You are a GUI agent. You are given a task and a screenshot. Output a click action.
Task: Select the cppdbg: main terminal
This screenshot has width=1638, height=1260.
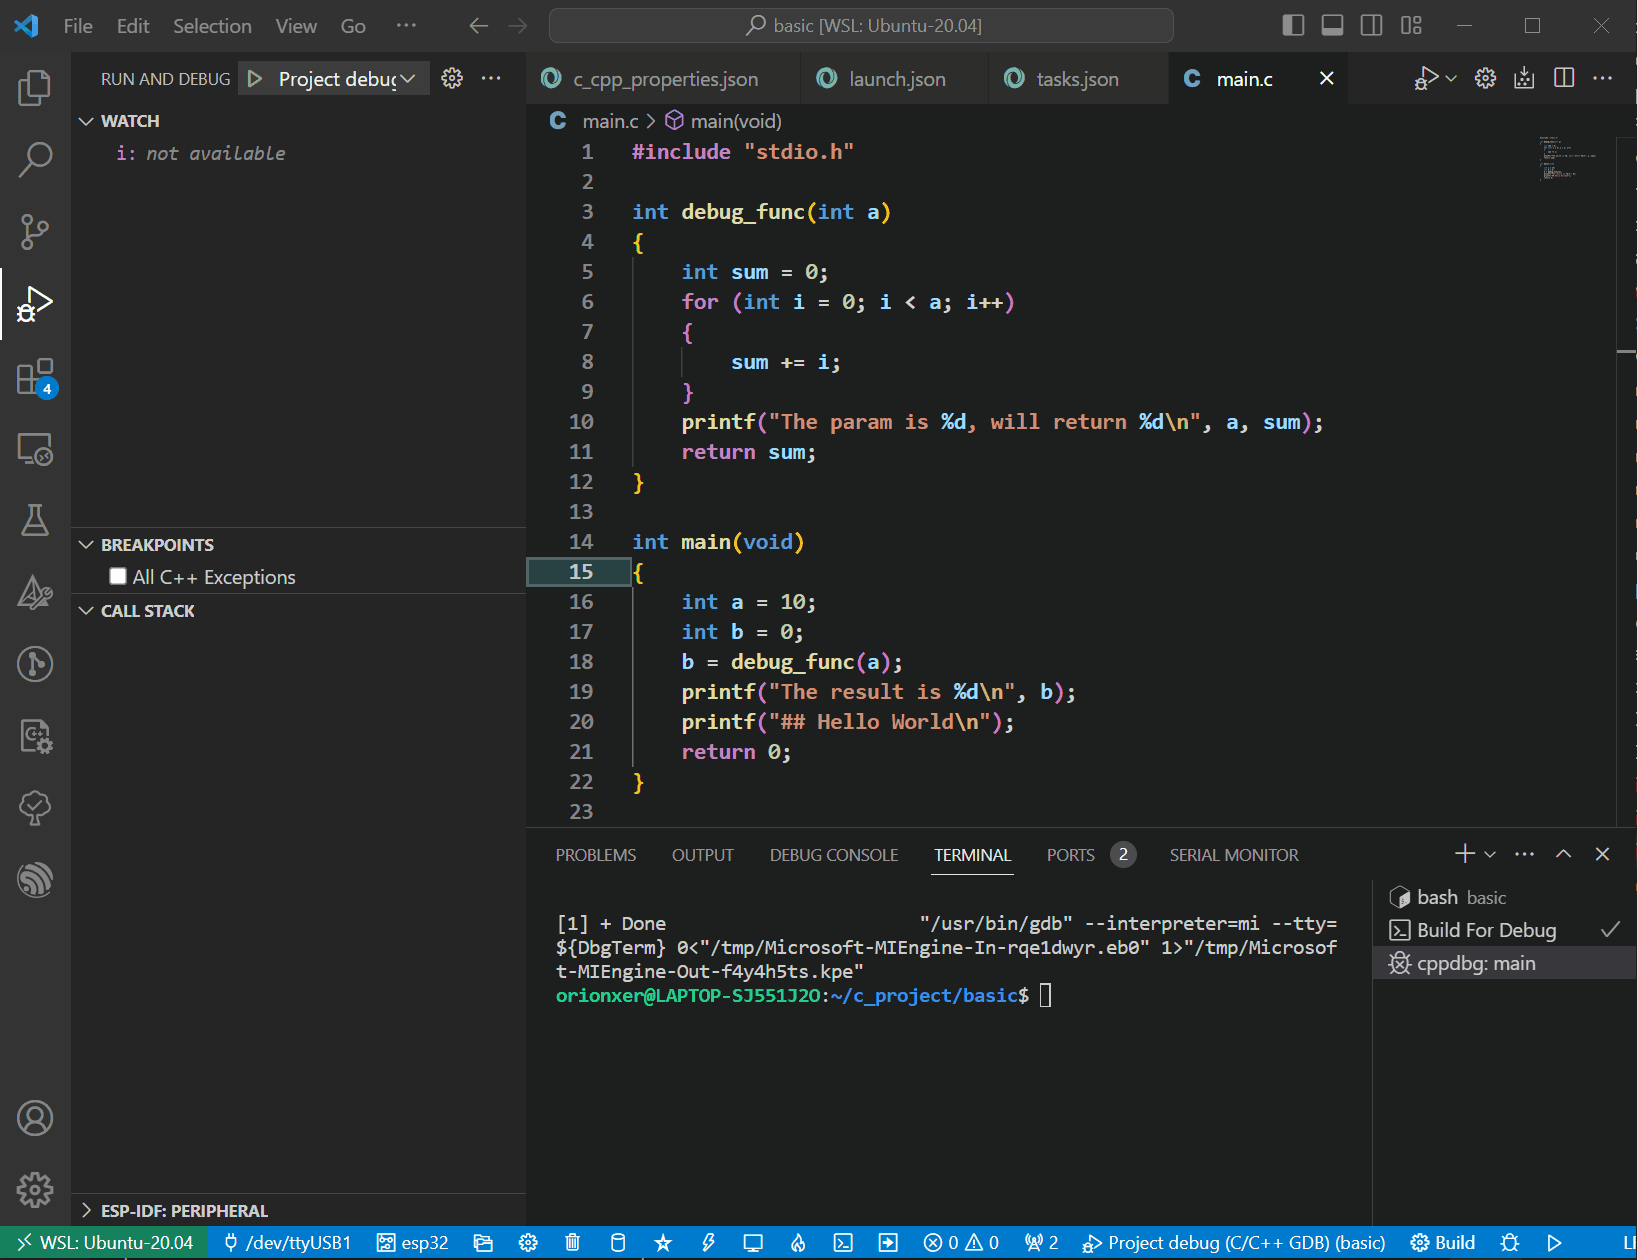1504,963
